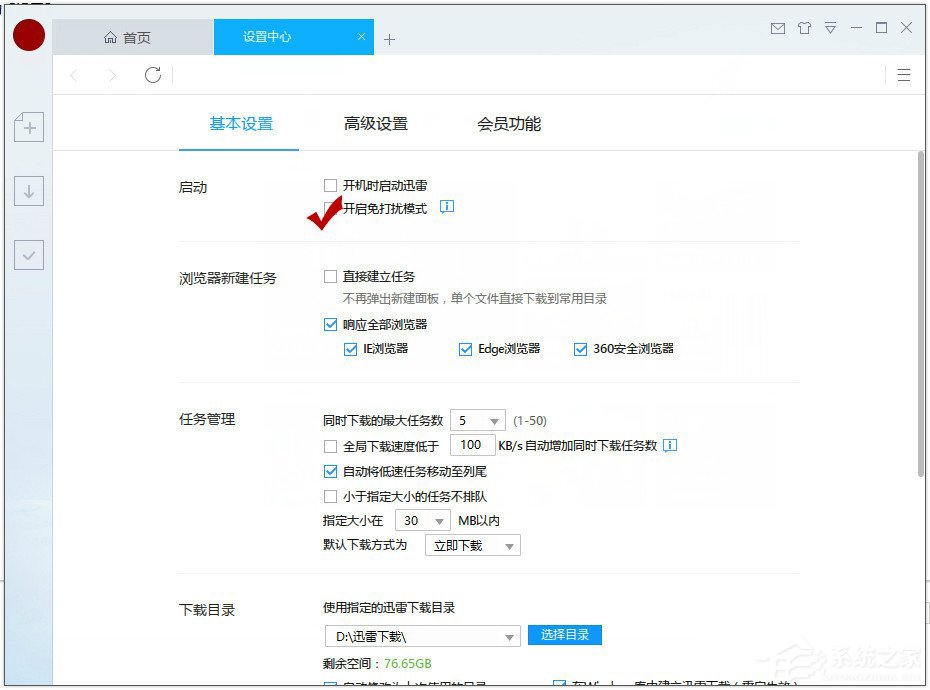
Task: Open the 指定大小在 size dropdown
Action: click(423, 520)
